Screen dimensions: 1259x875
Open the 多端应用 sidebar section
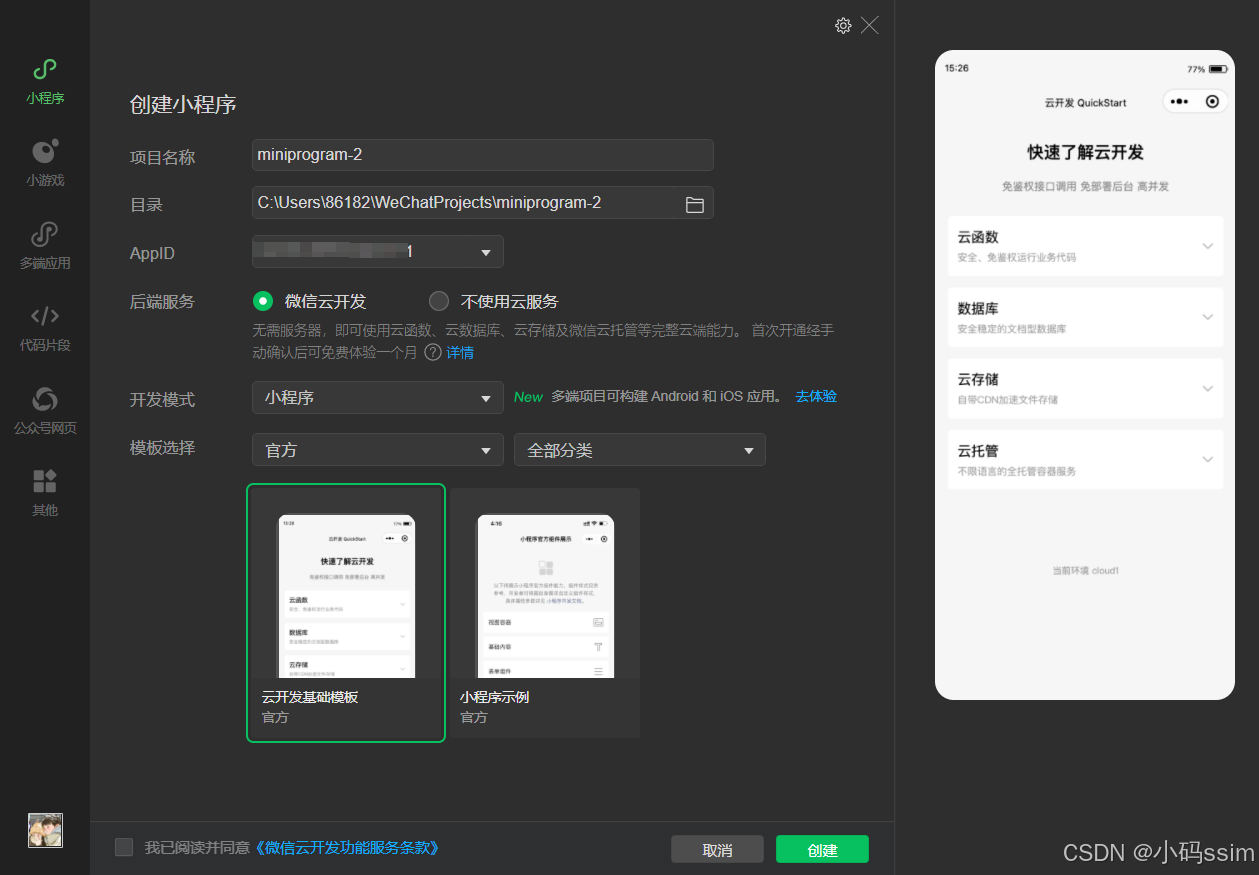click(45, 246)
